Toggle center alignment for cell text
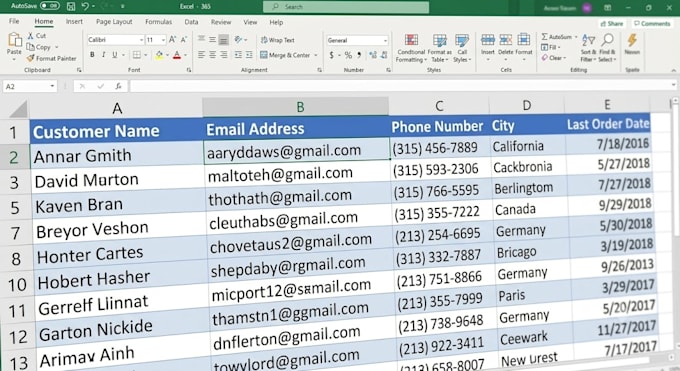The image size is (680, 371). click(x=212, y=55)
